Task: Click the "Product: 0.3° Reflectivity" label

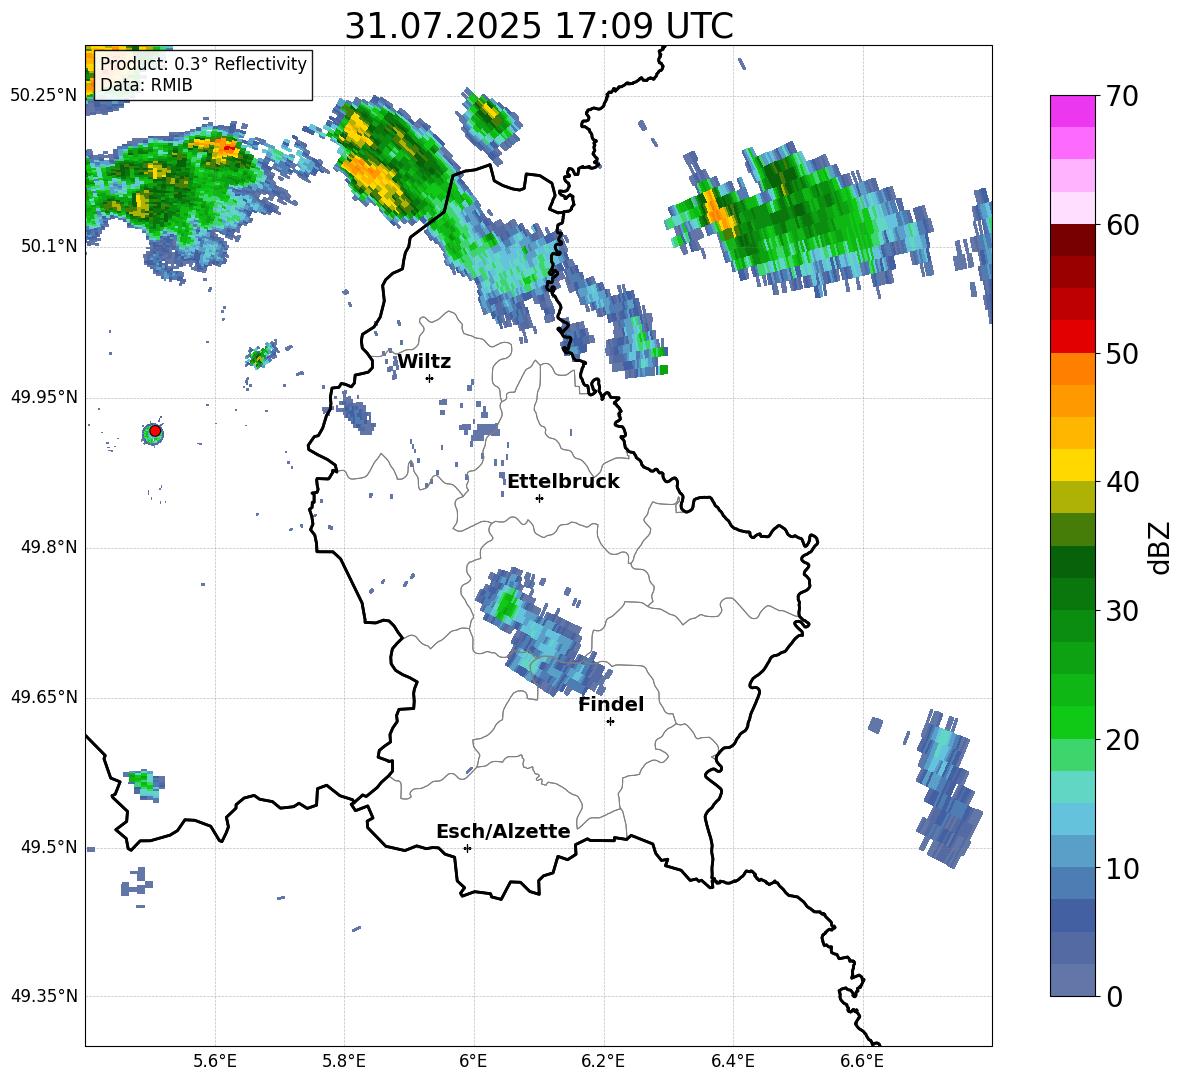Action: pos(204,64)
